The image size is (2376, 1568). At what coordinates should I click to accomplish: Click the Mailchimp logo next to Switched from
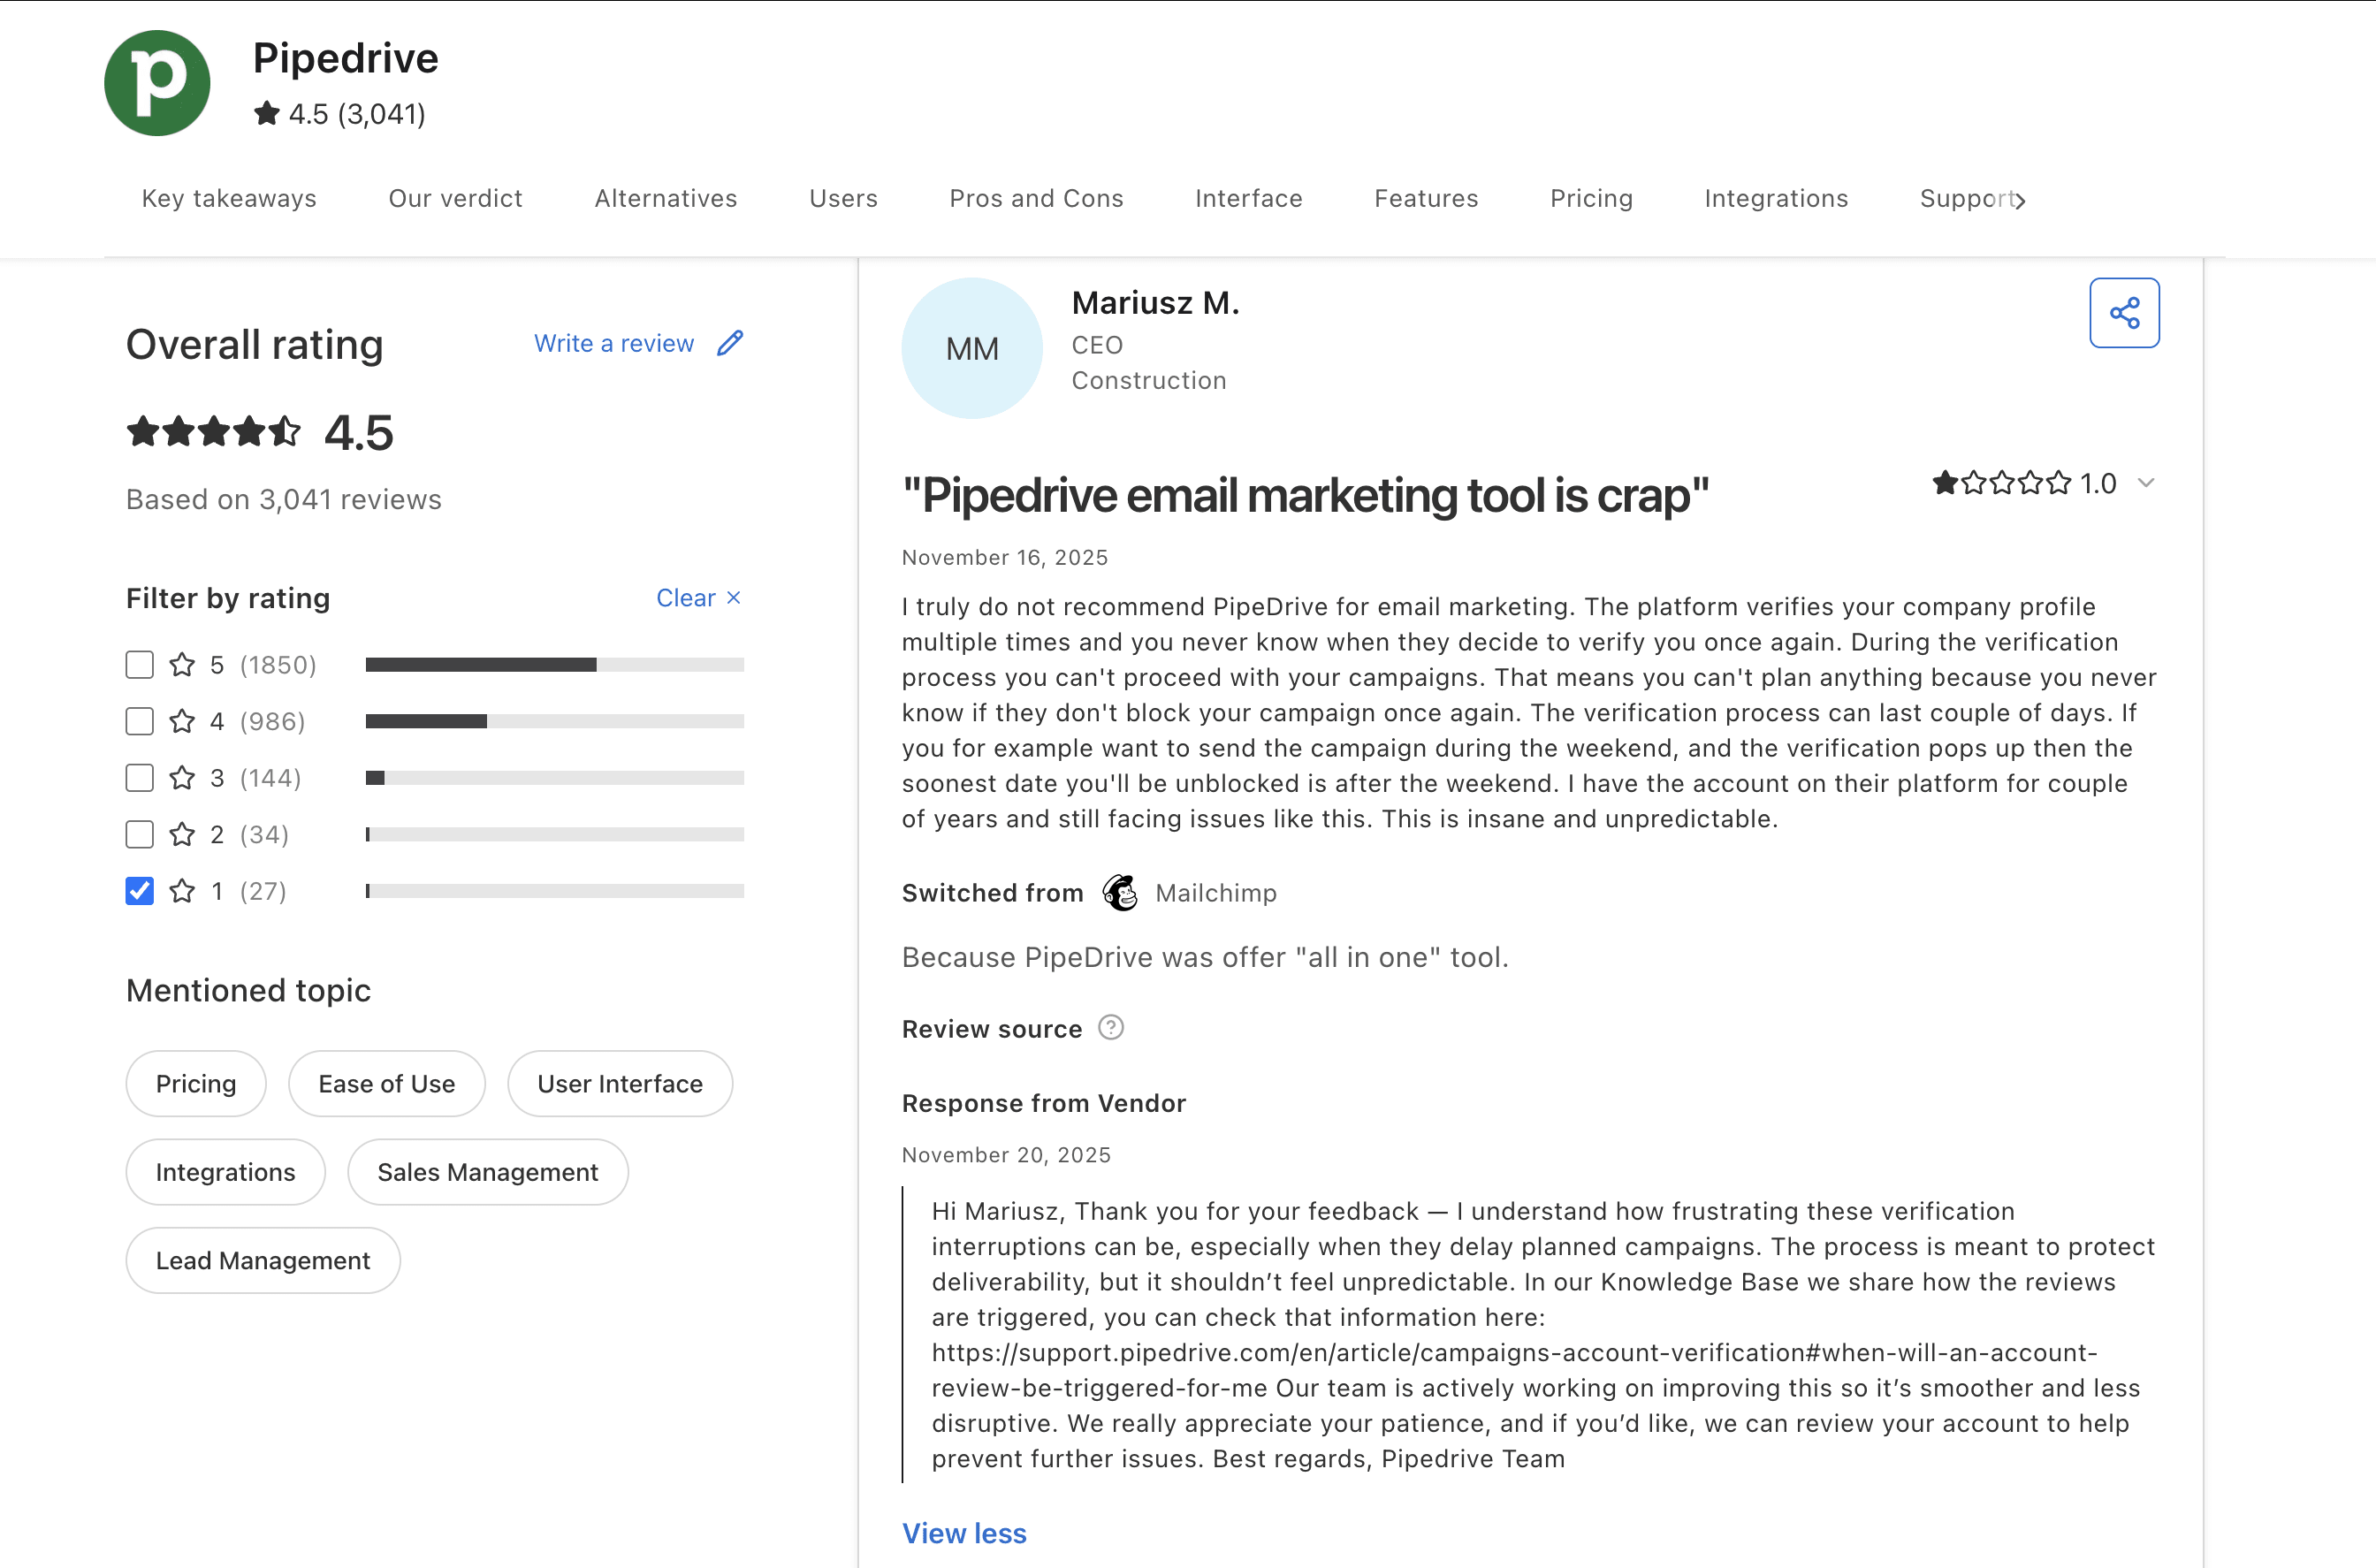point(1120,892)
